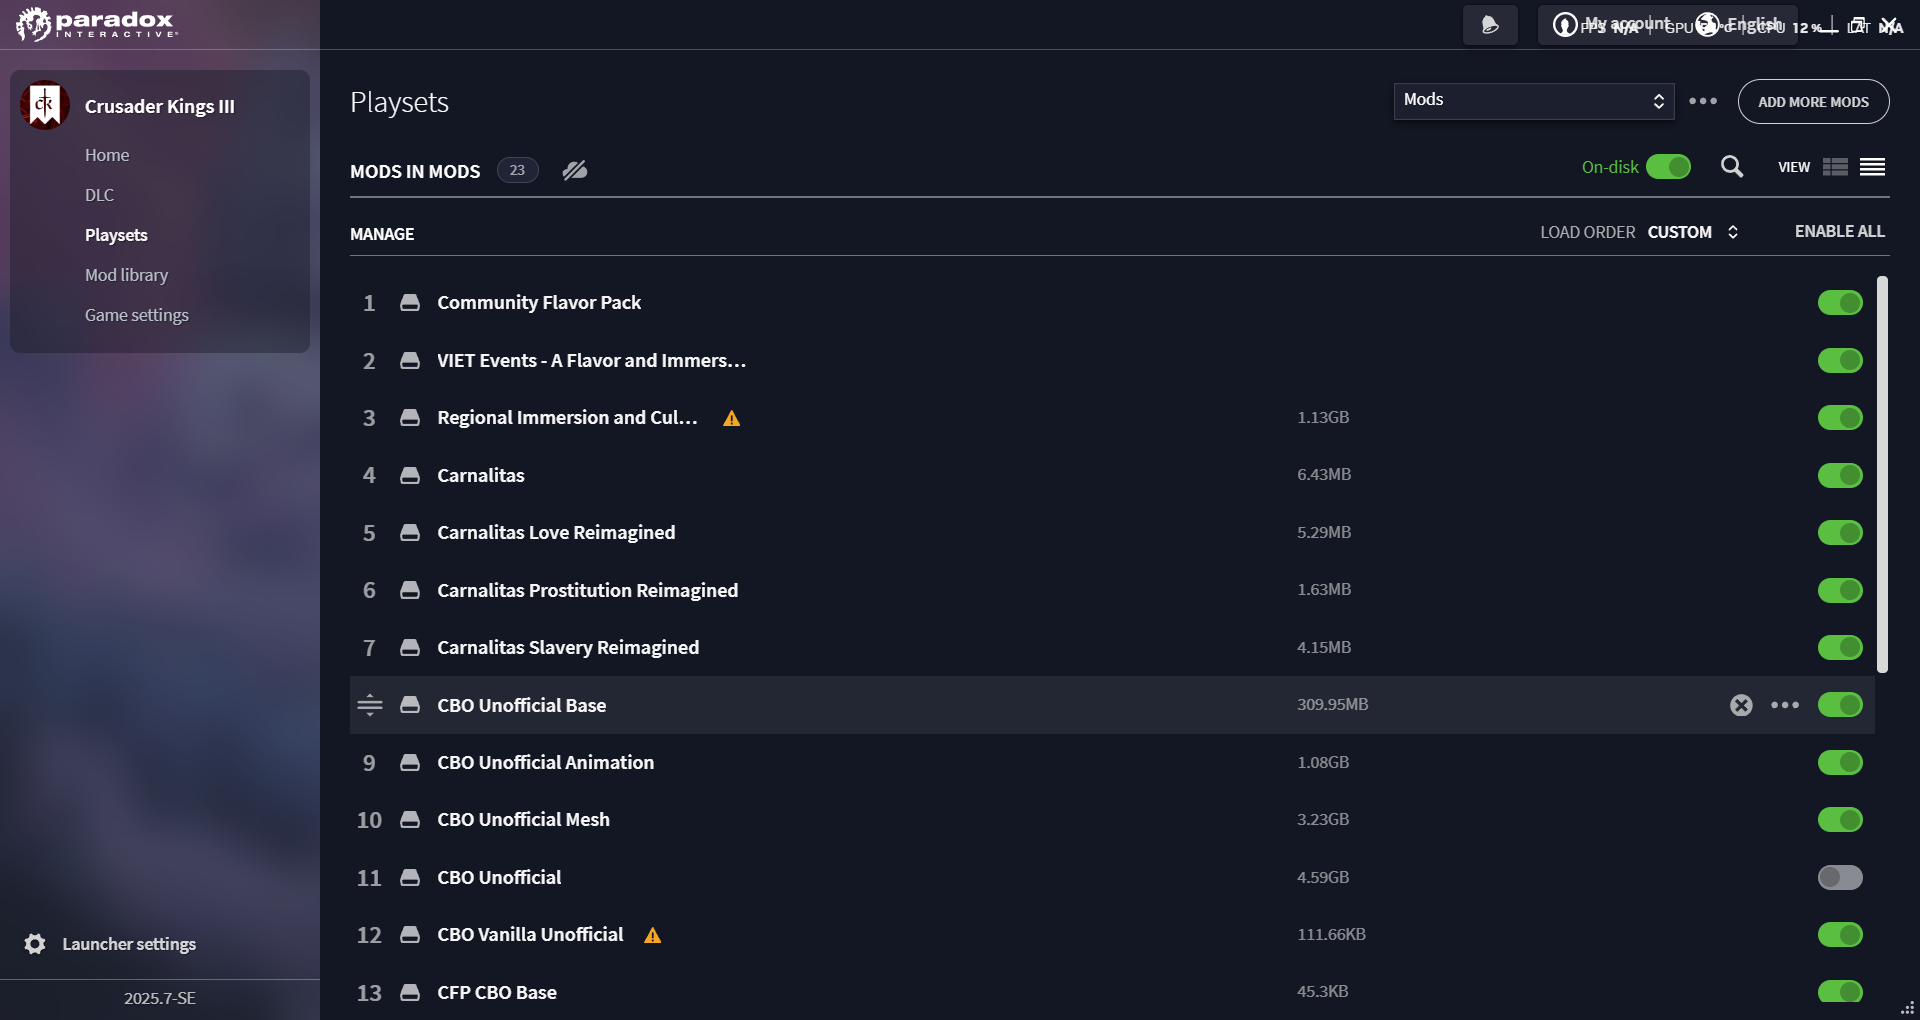Click the mod list vertical scrollbar
Screen dimensions: 1920x1020
coord(1883,475)
